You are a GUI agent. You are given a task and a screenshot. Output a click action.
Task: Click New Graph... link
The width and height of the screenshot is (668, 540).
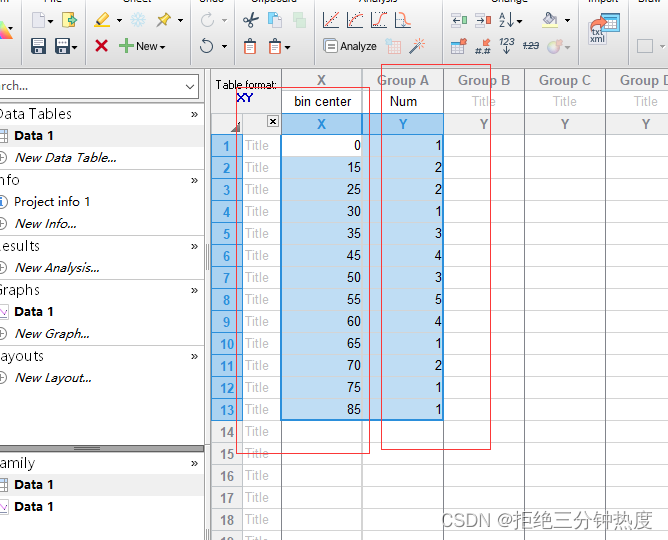coord(52,334)
